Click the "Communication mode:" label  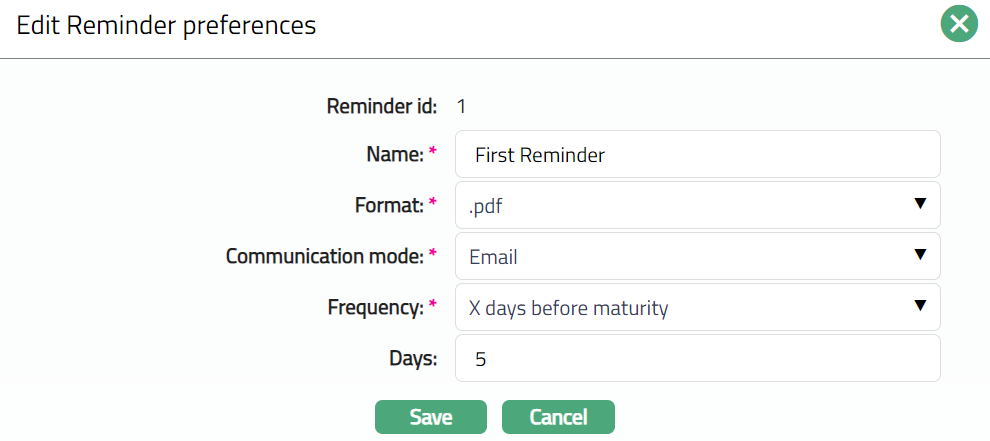coord(324,256)
